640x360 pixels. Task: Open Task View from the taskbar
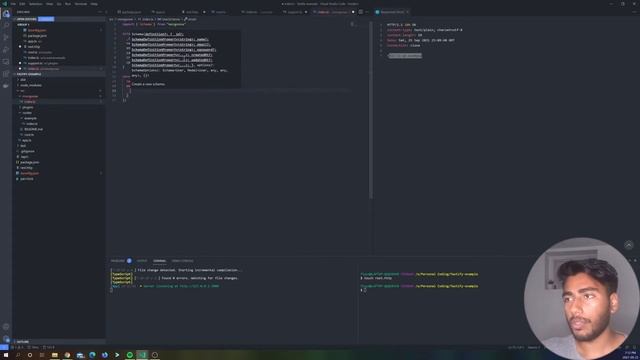[42, 355]
